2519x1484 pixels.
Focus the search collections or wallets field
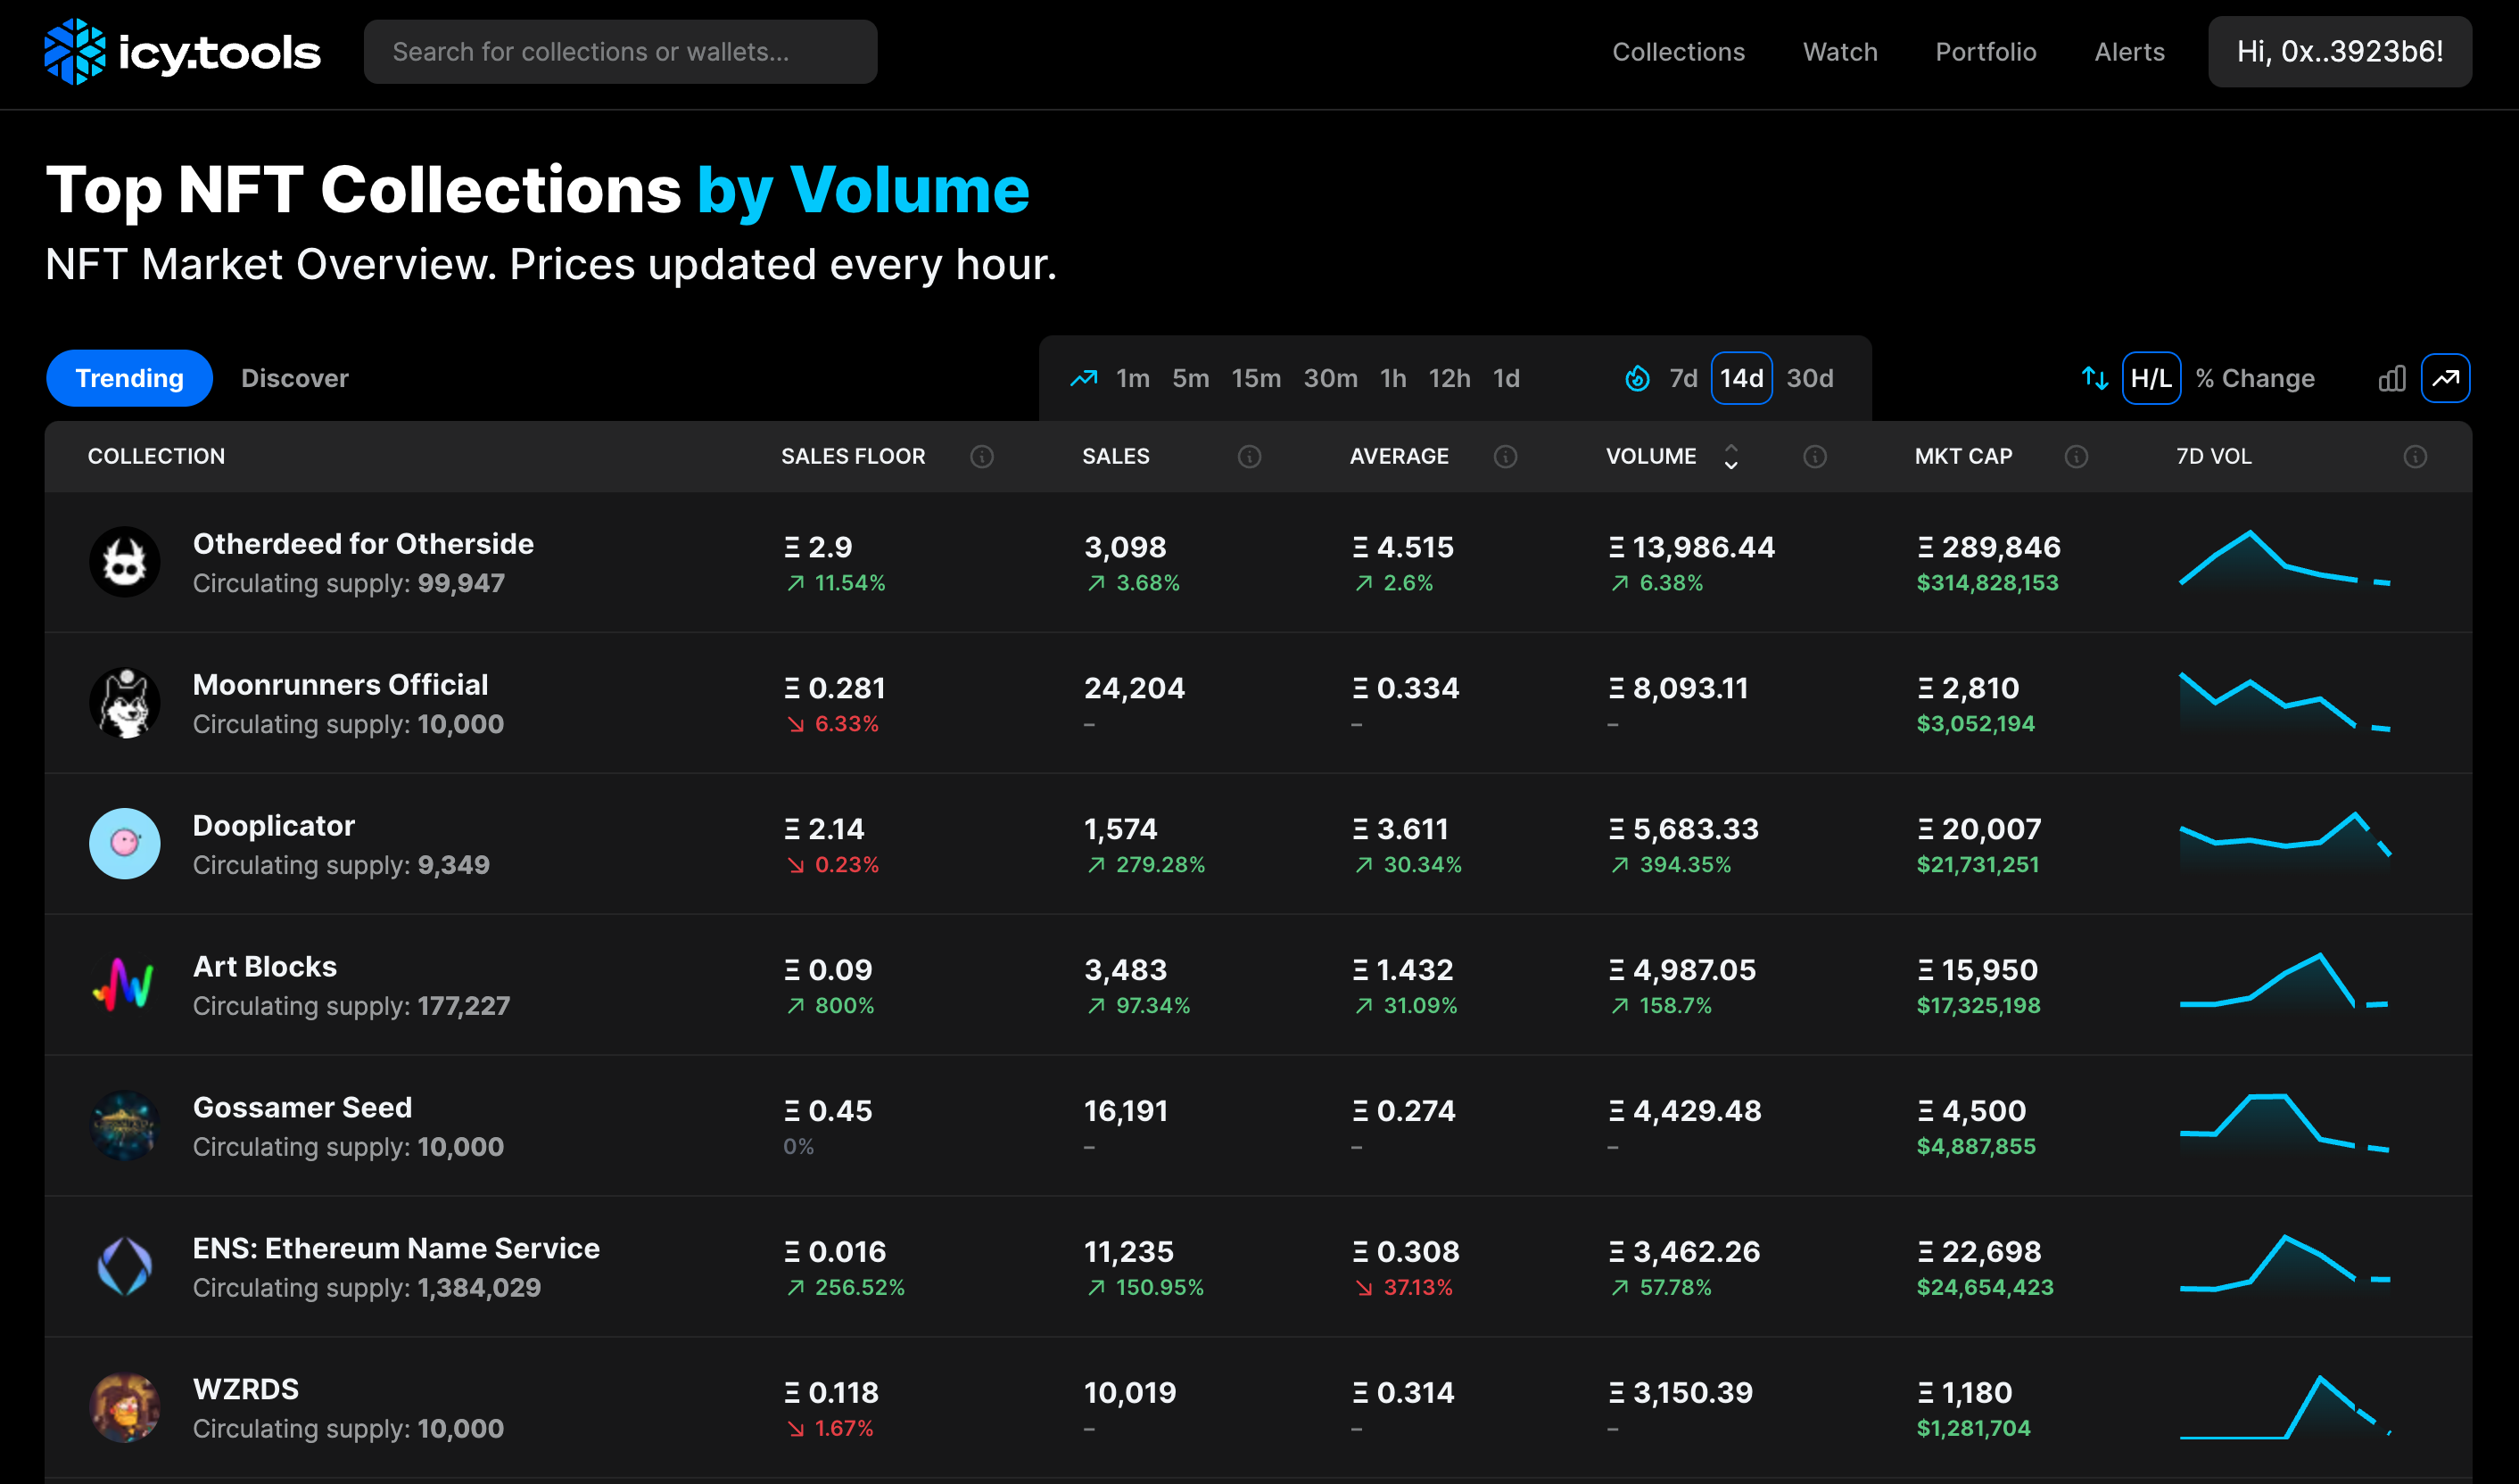point(620,52)
